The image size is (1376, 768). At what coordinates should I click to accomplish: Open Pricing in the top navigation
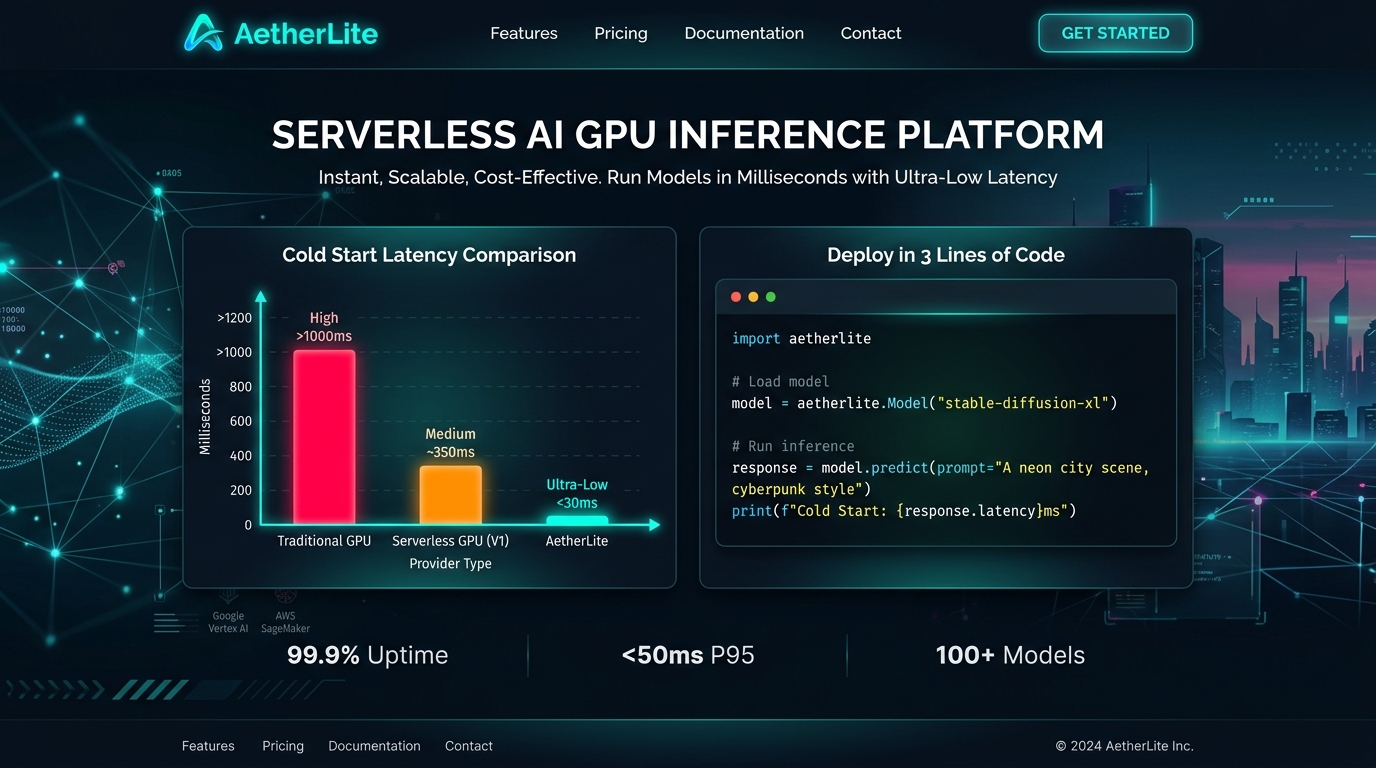point(621,33)
